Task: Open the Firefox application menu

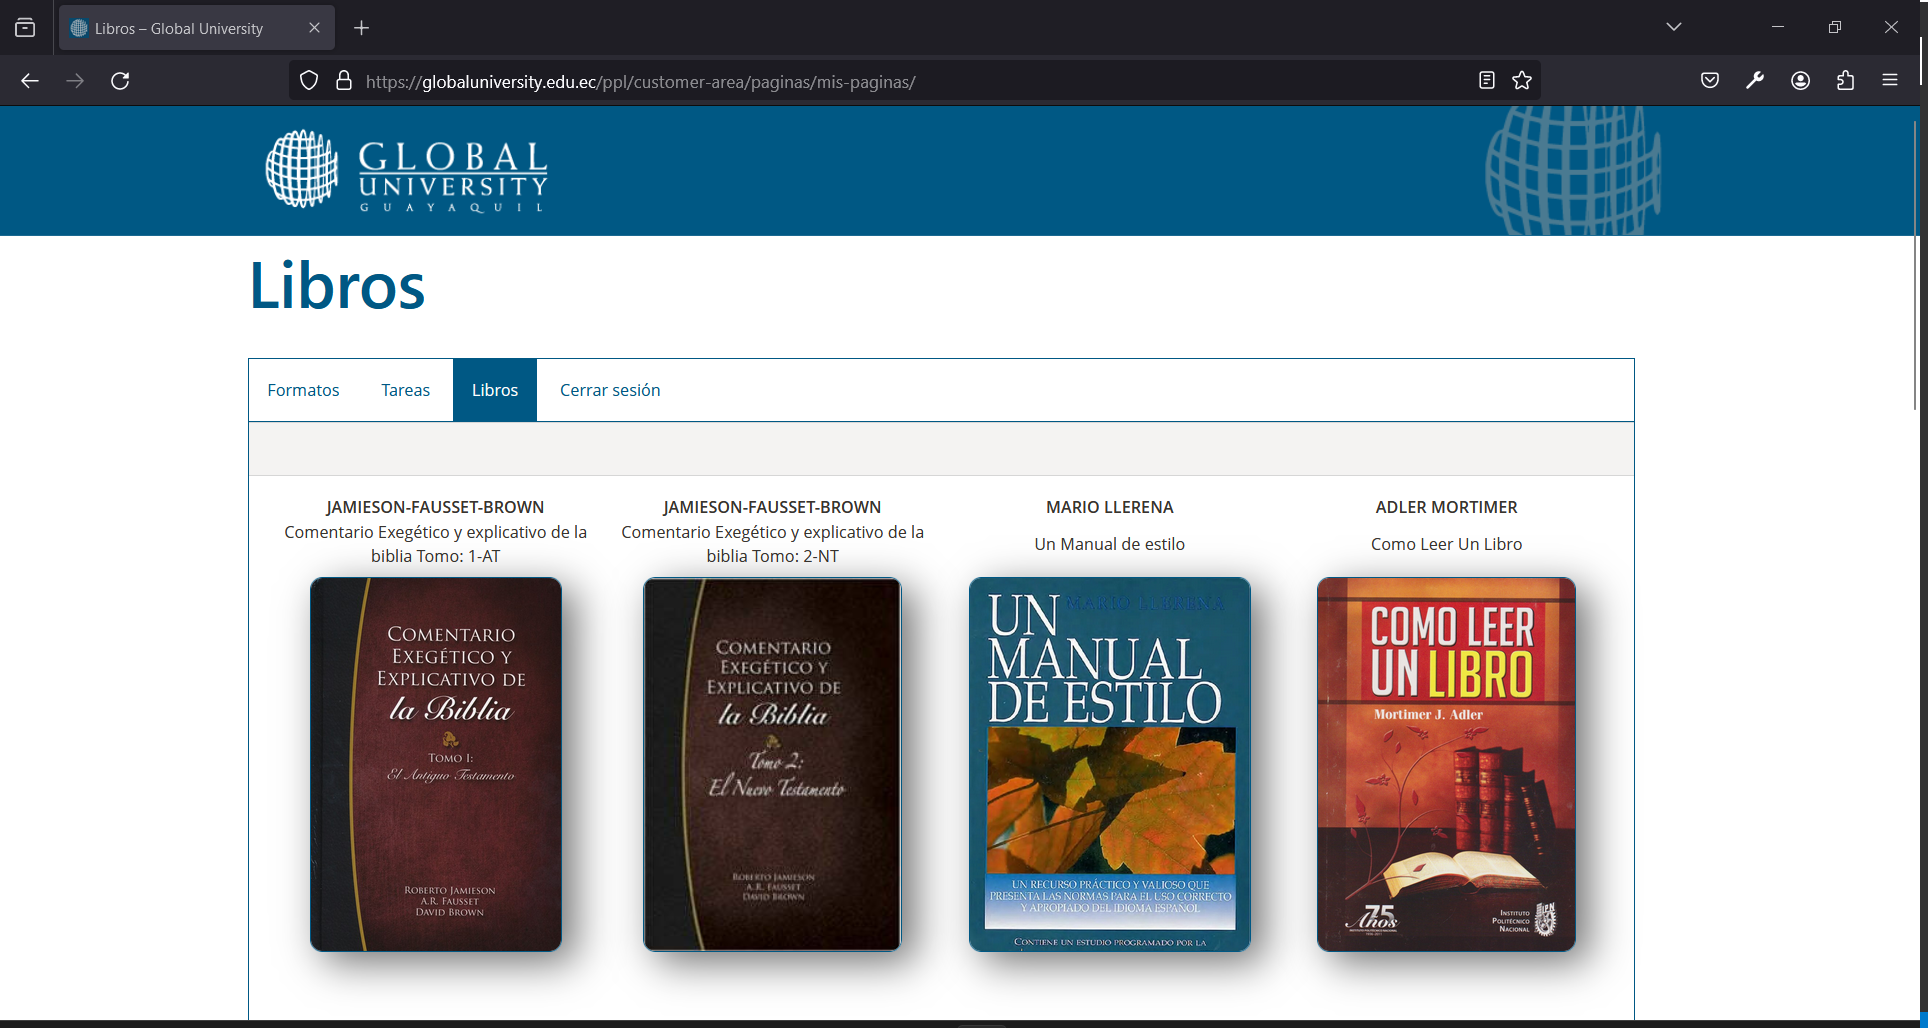Action: pyautogui.click(x=1890, y=81)
